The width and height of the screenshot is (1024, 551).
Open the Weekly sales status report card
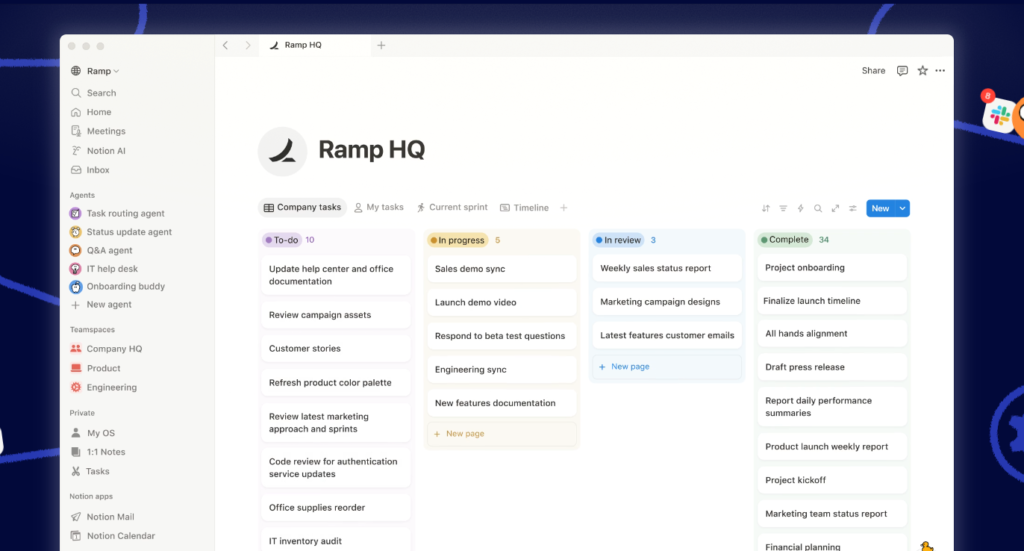(667, 268)
